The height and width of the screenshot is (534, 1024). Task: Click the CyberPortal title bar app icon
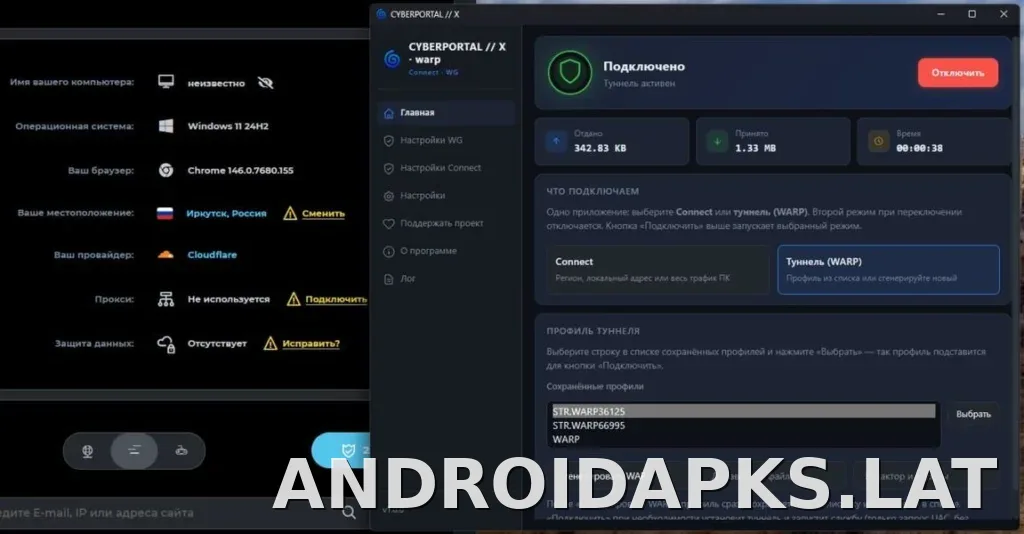click(x=381, y=14)
